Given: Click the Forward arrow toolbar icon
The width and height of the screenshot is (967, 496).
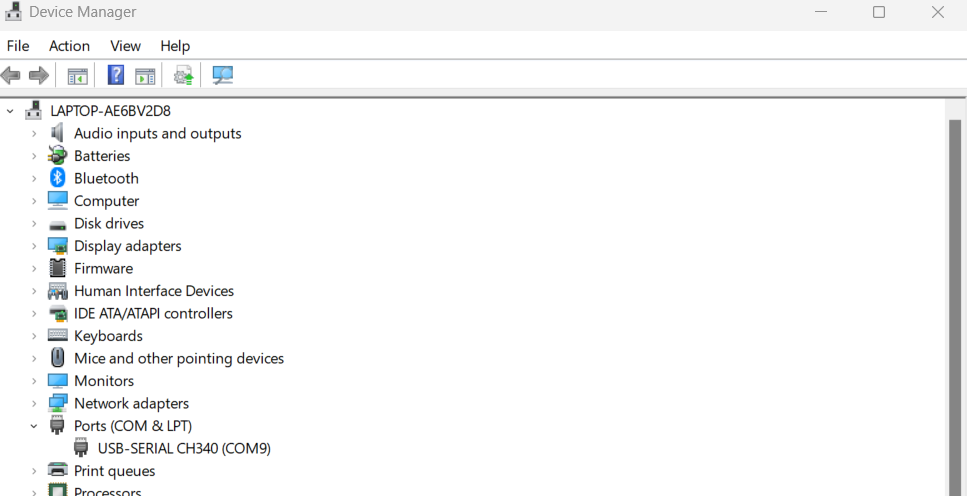Looking at the screenshot, I should point(39,76).
